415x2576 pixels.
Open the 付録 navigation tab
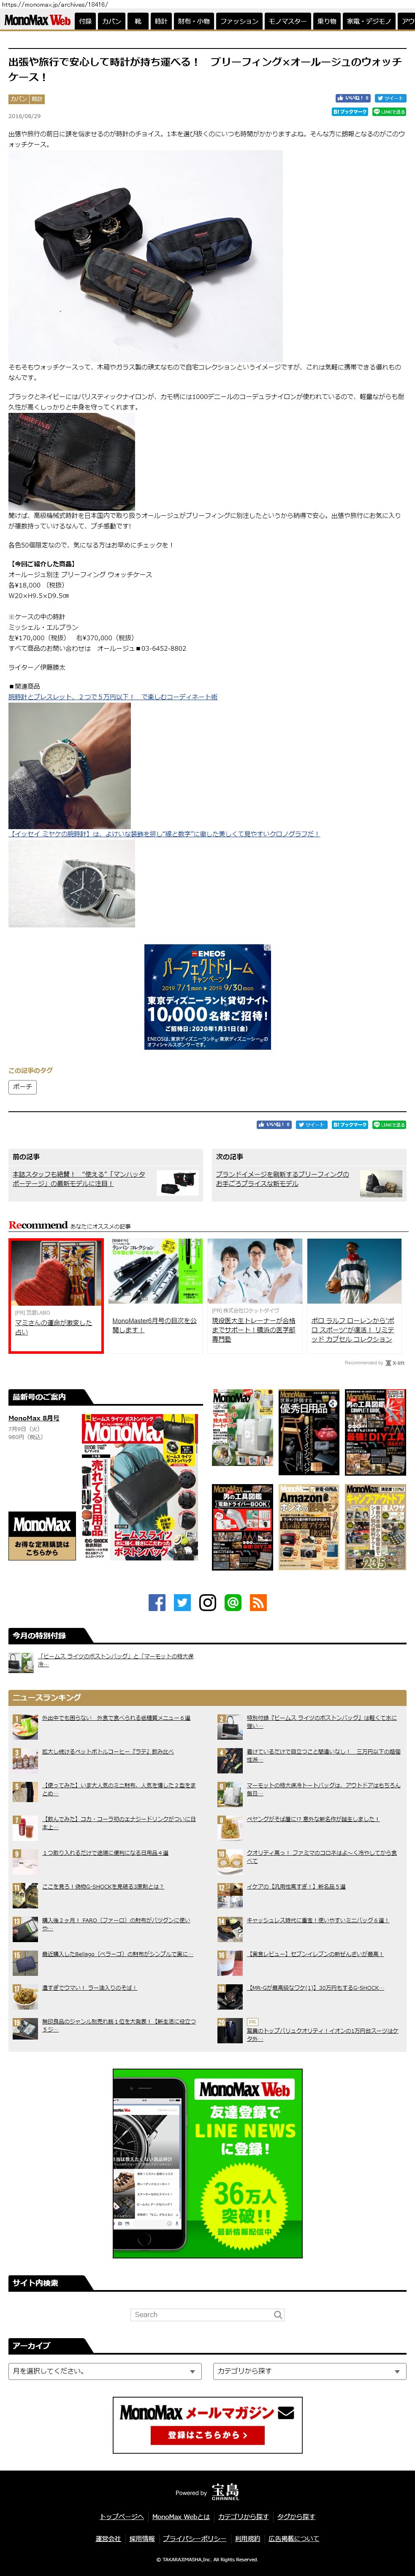[85, 21]
